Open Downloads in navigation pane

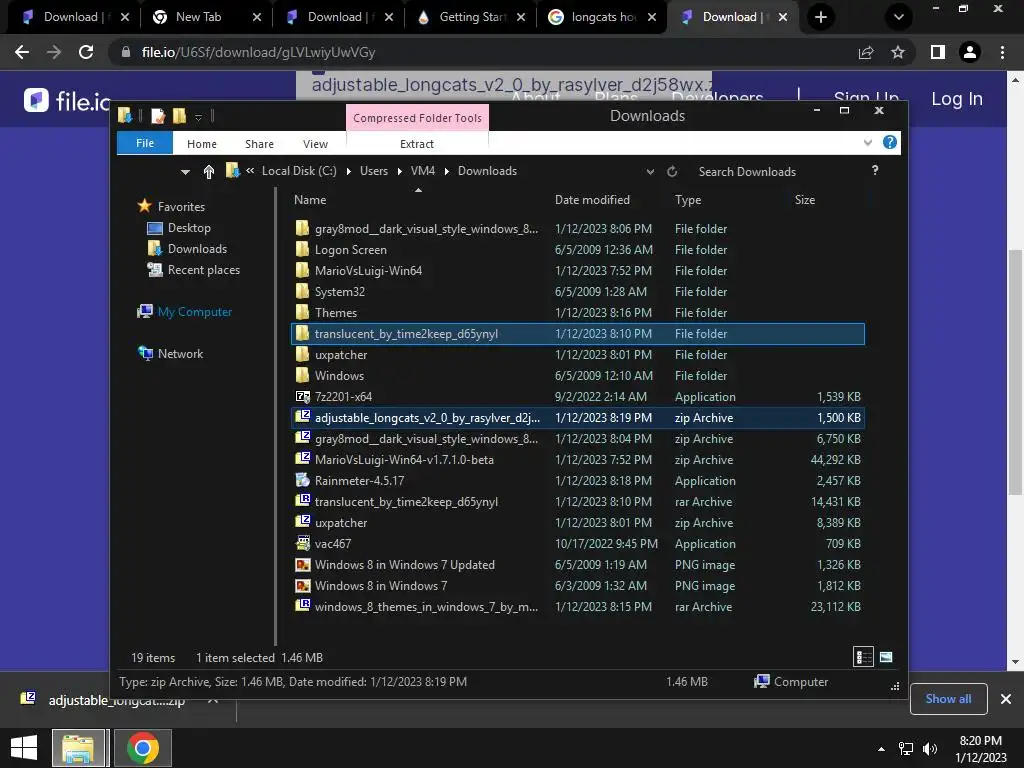coord(197,248)
